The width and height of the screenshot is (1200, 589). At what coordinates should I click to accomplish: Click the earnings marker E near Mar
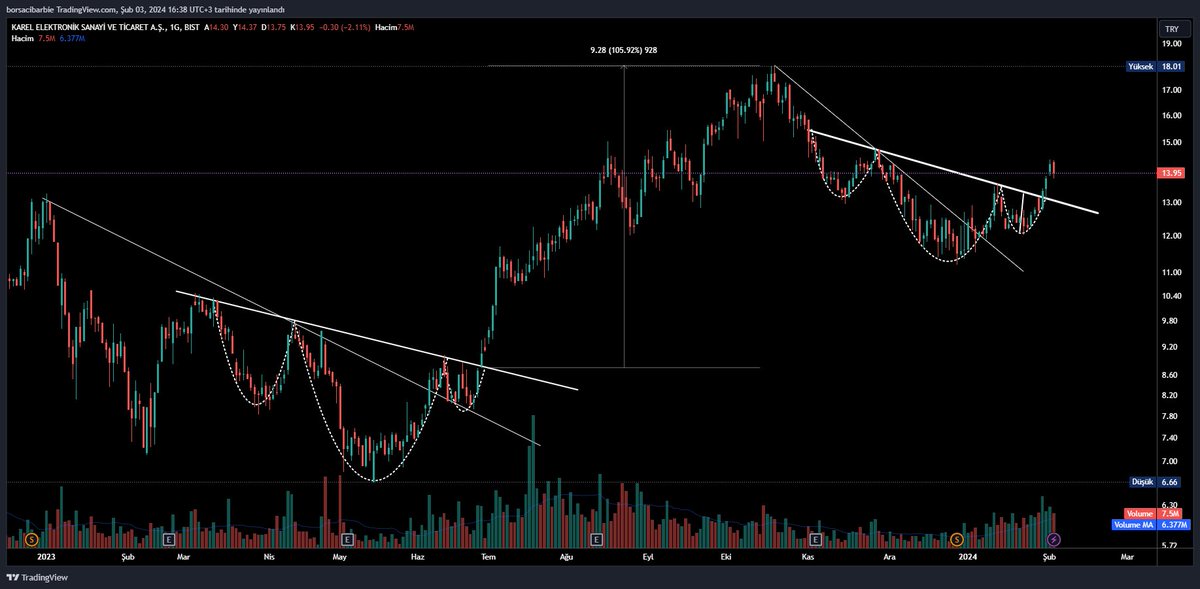click(x=170, y=539)
